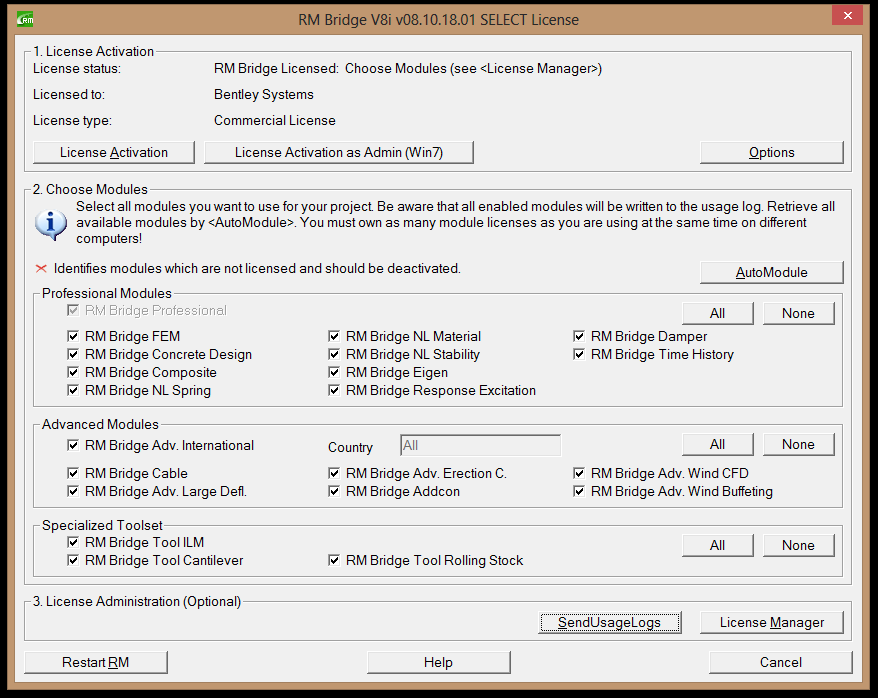Disable RM Bridge Tool Rolling Stock
The image size is (878, 698).
pyautogui.click(x=334, y=560)
